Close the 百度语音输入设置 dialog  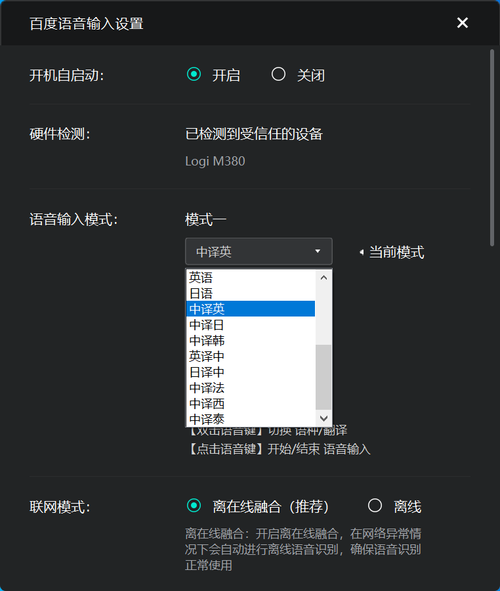[x=462, y=23]
